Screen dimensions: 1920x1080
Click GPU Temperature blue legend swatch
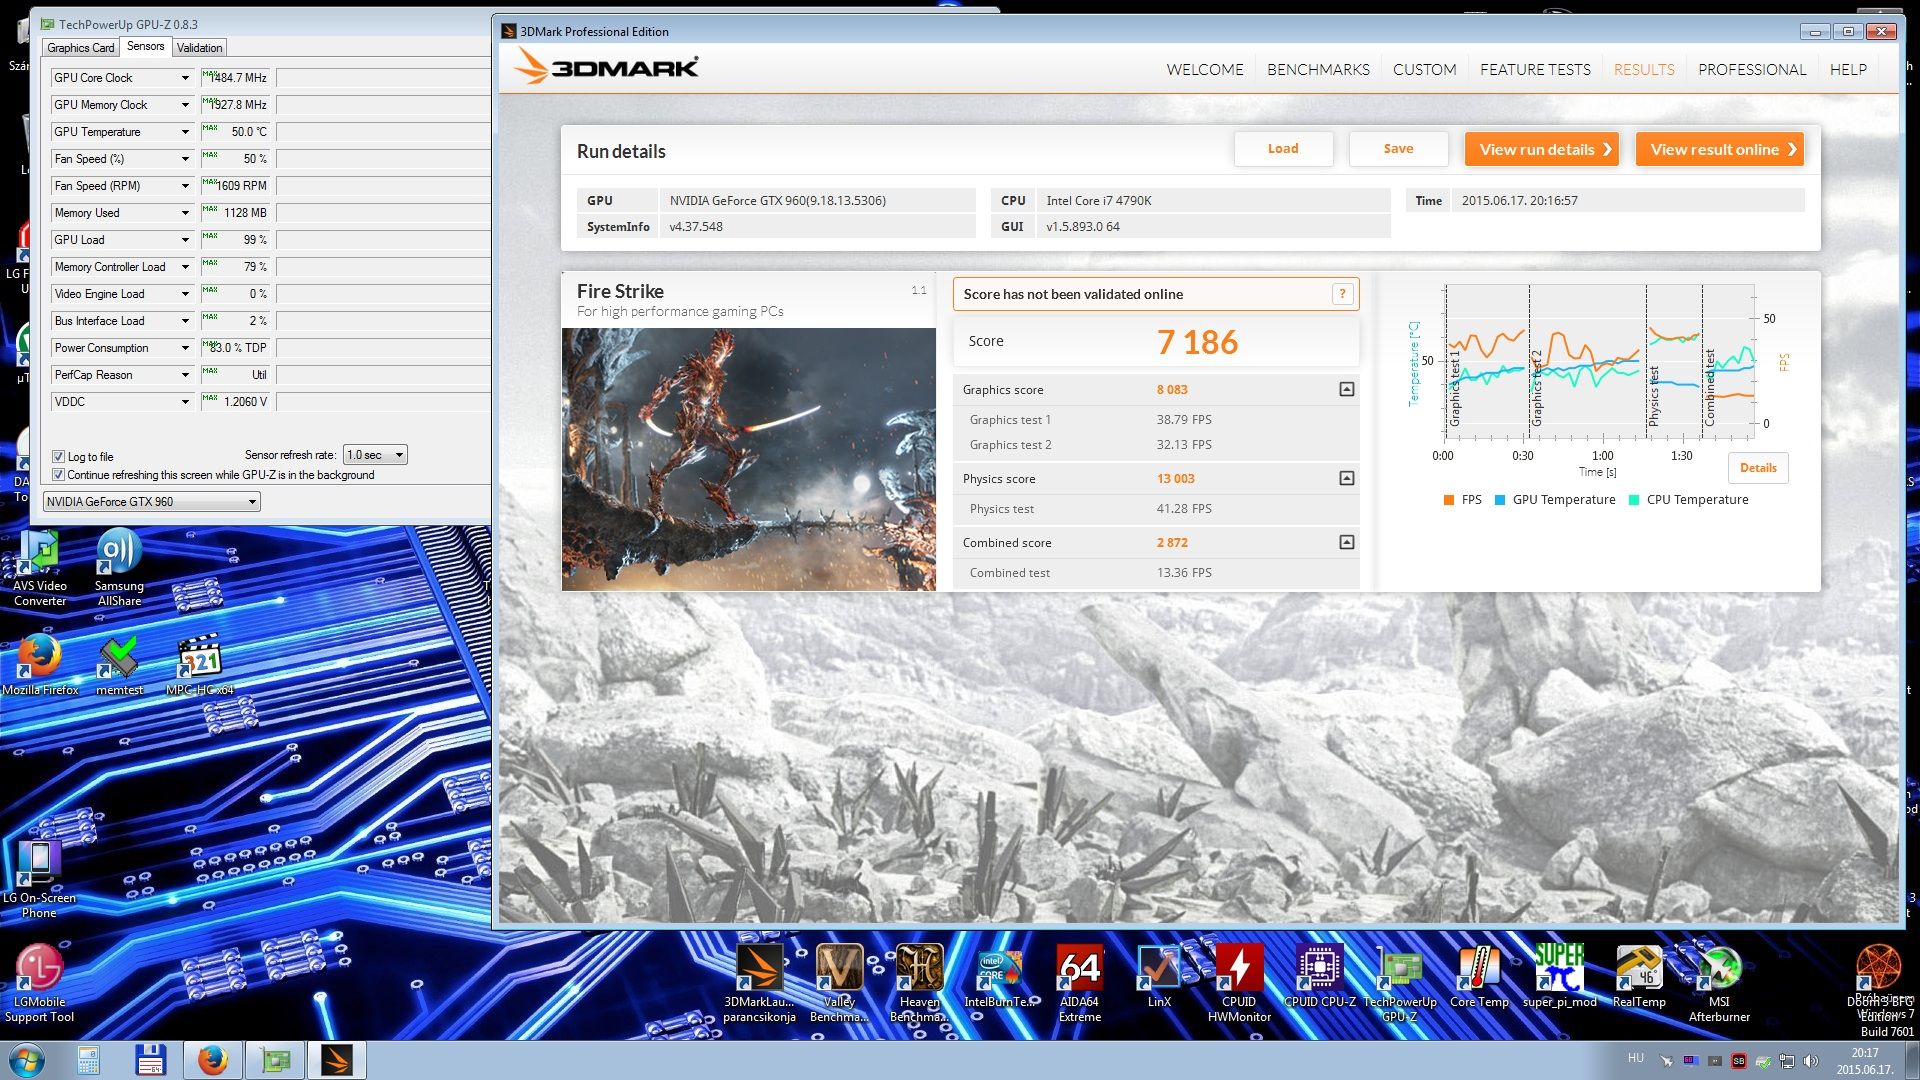(1500, 500)
